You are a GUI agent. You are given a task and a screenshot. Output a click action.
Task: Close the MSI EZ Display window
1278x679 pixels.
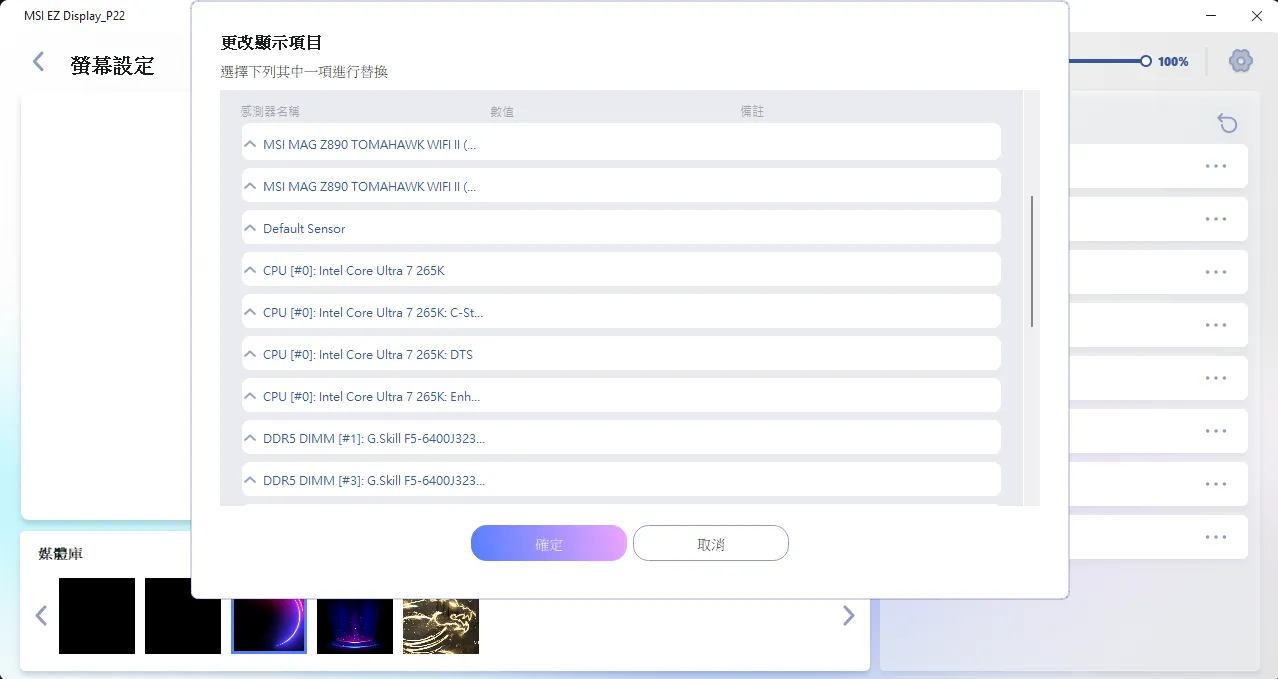click(1256, 16)
